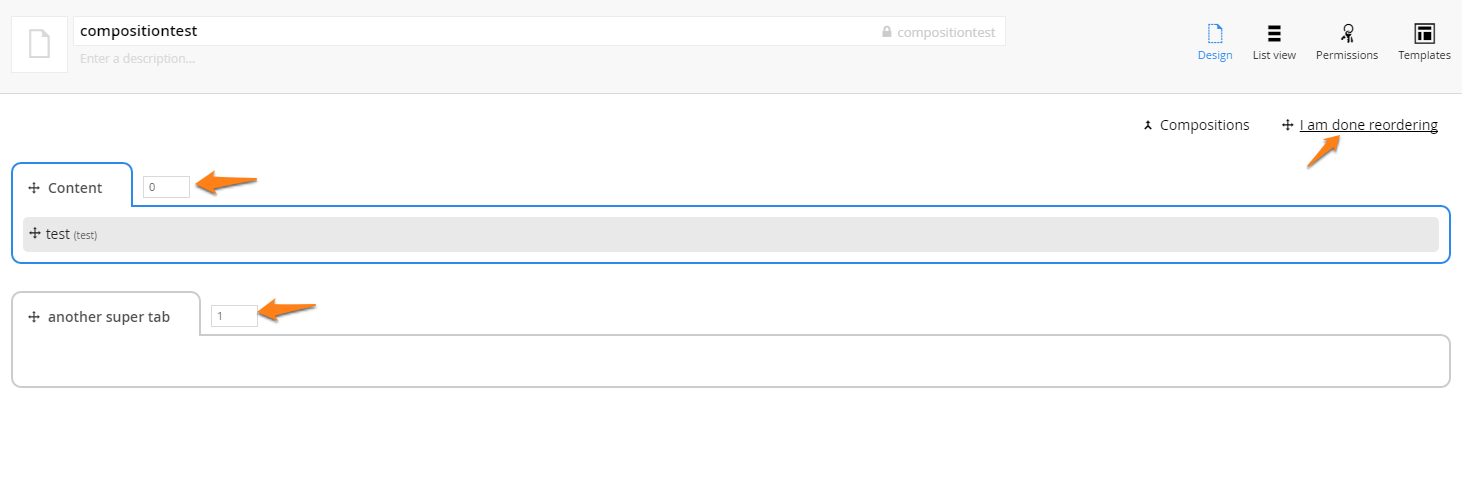Click I am done reordering link
Screen dimensions: 1462x503
coord(1369,125)
